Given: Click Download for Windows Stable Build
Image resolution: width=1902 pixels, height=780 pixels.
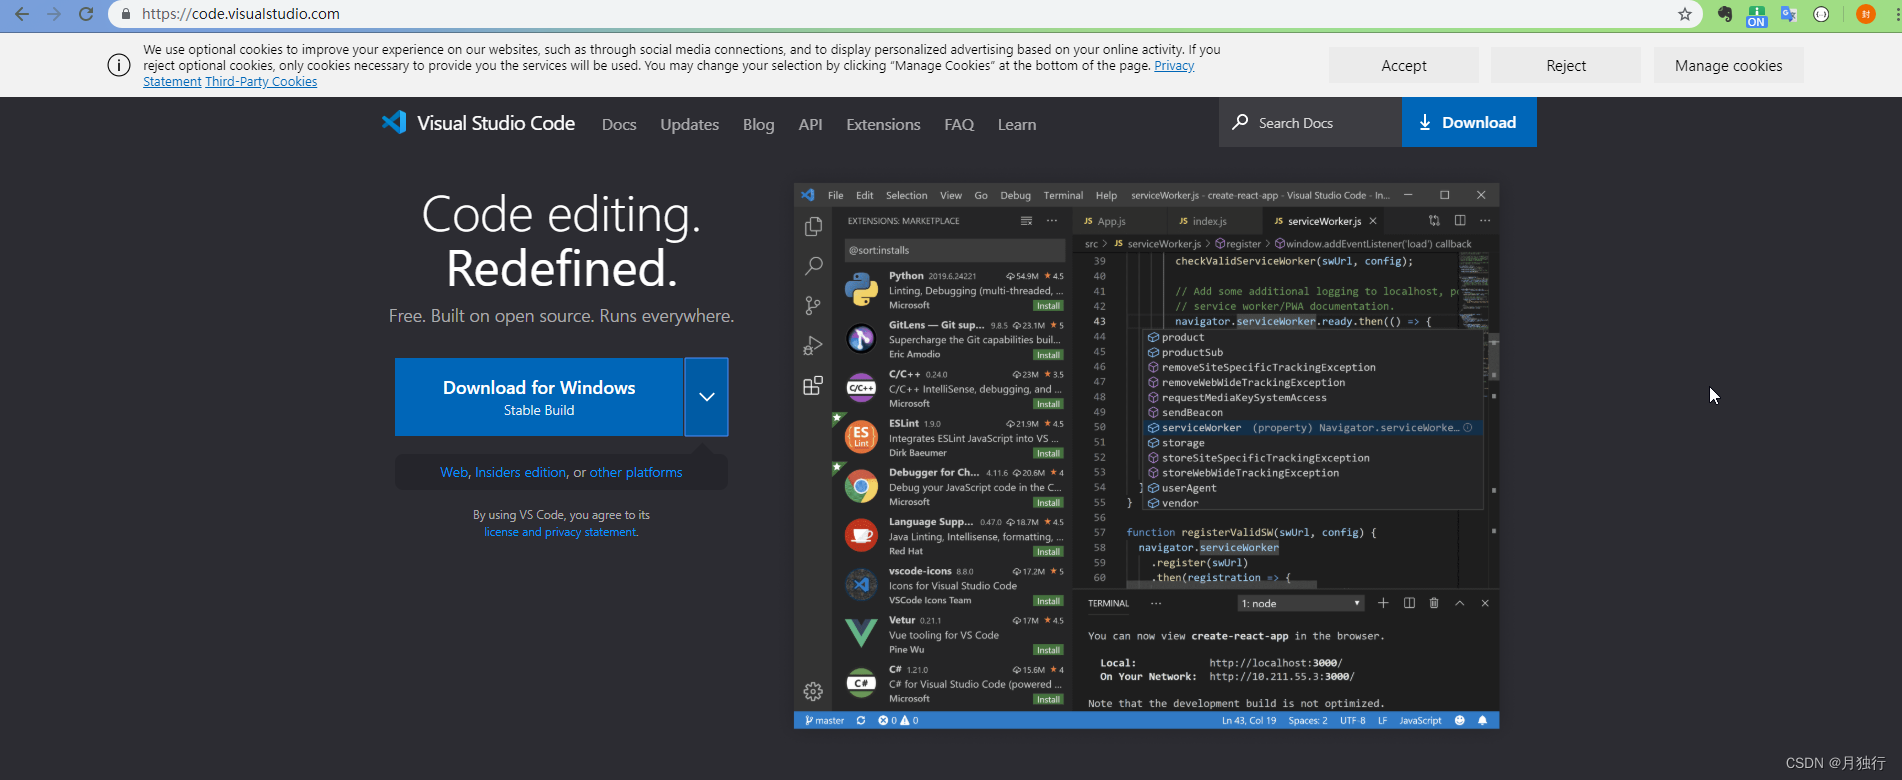Looking at the screenshot, I should click(x=539, y=397).
